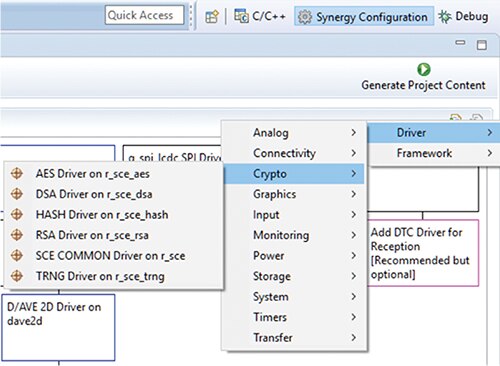500x366 pixels.
Task: Choose HASH Driver on r_sce_hash
Action: [x=113, y=215]
